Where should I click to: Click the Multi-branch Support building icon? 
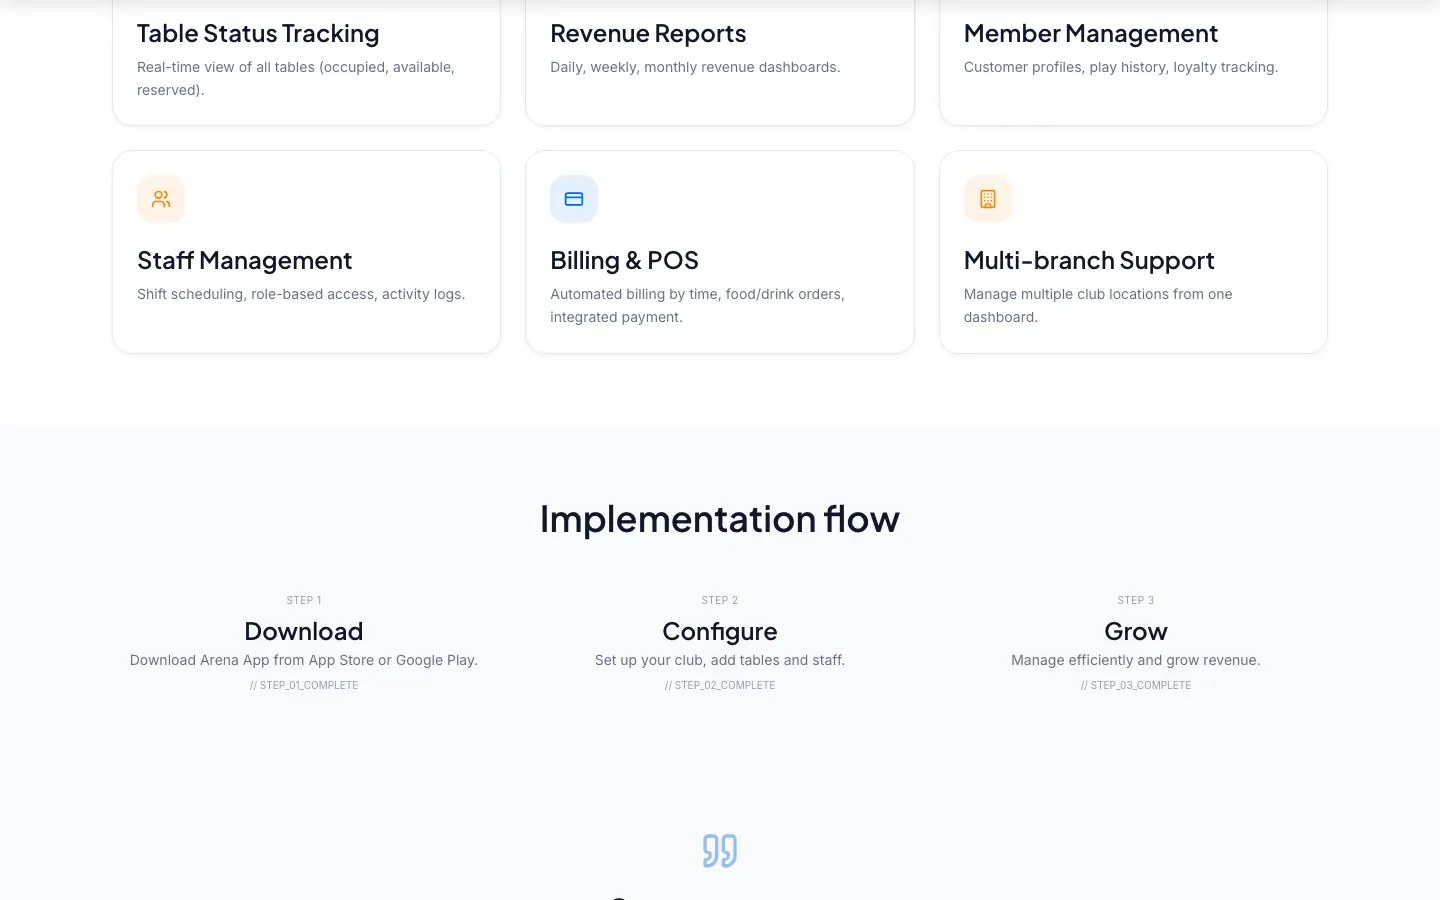[988, 199]
